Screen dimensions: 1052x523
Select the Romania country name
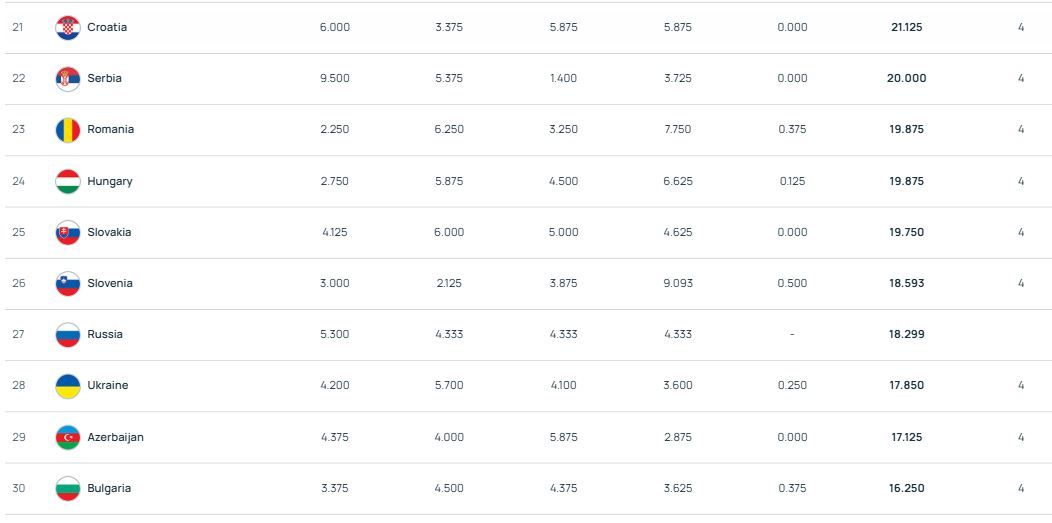(x=110, y=130)
